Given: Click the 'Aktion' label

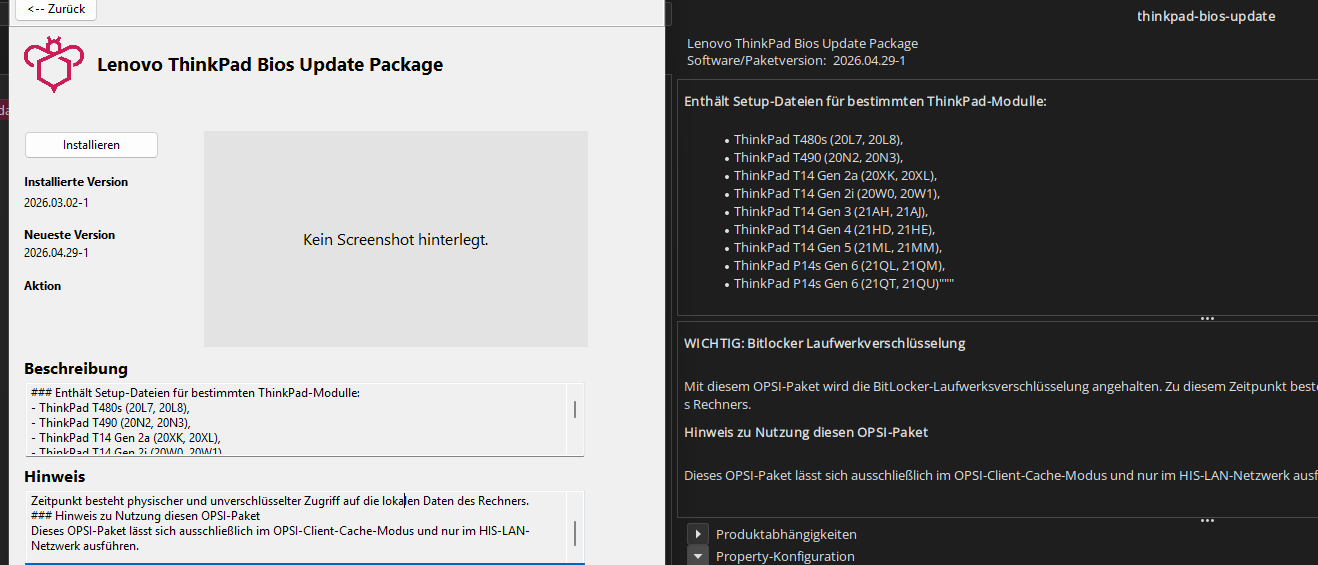Looking at the screenshot, I should coord(43,286).
